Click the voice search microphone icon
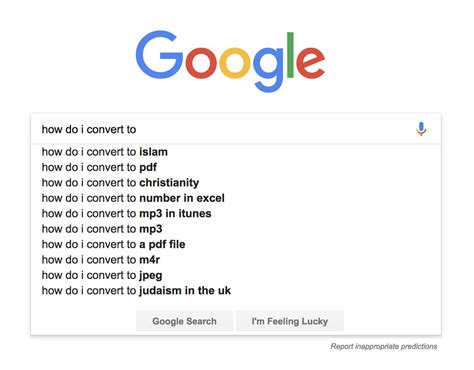Image resolution: width=474 pixels, height=370 pixels. coord(421,129)
